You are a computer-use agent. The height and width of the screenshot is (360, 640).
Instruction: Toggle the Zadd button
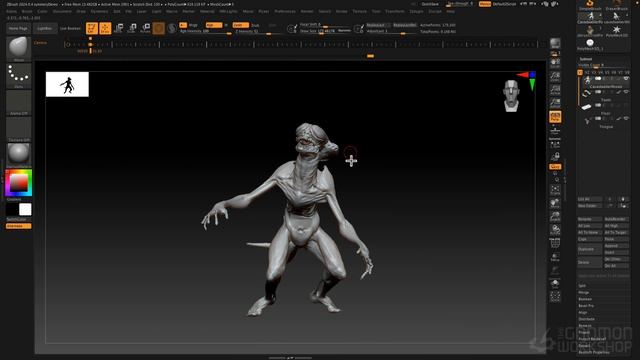pyautogui.click(x=240, y=25)
